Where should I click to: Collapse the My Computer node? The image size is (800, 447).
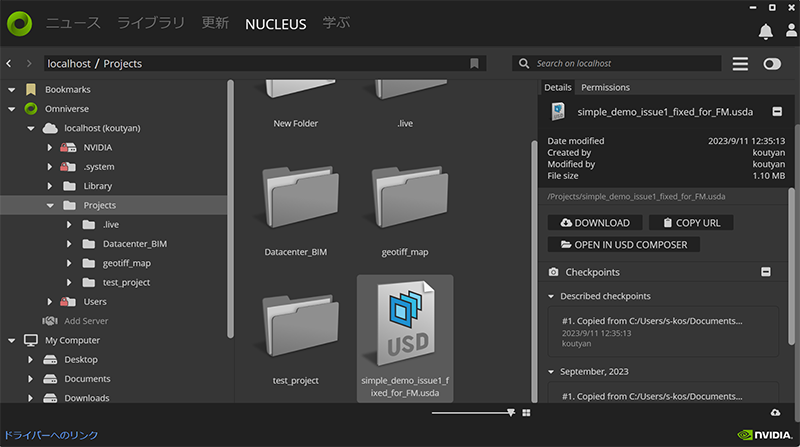(11, 341)
